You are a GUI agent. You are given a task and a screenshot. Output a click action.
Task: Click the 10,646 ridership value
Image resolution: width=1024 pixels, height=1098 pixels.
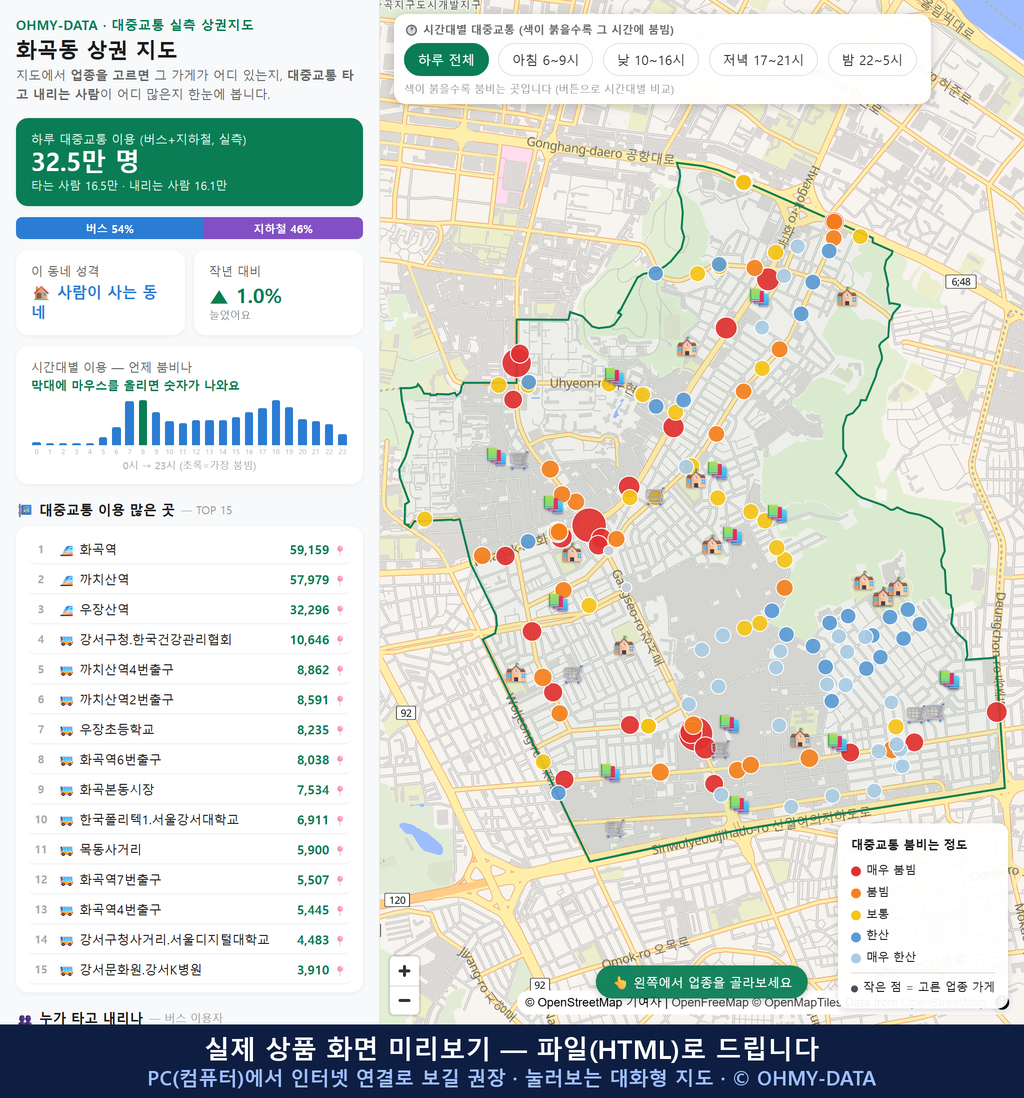(x=310, y=640)
